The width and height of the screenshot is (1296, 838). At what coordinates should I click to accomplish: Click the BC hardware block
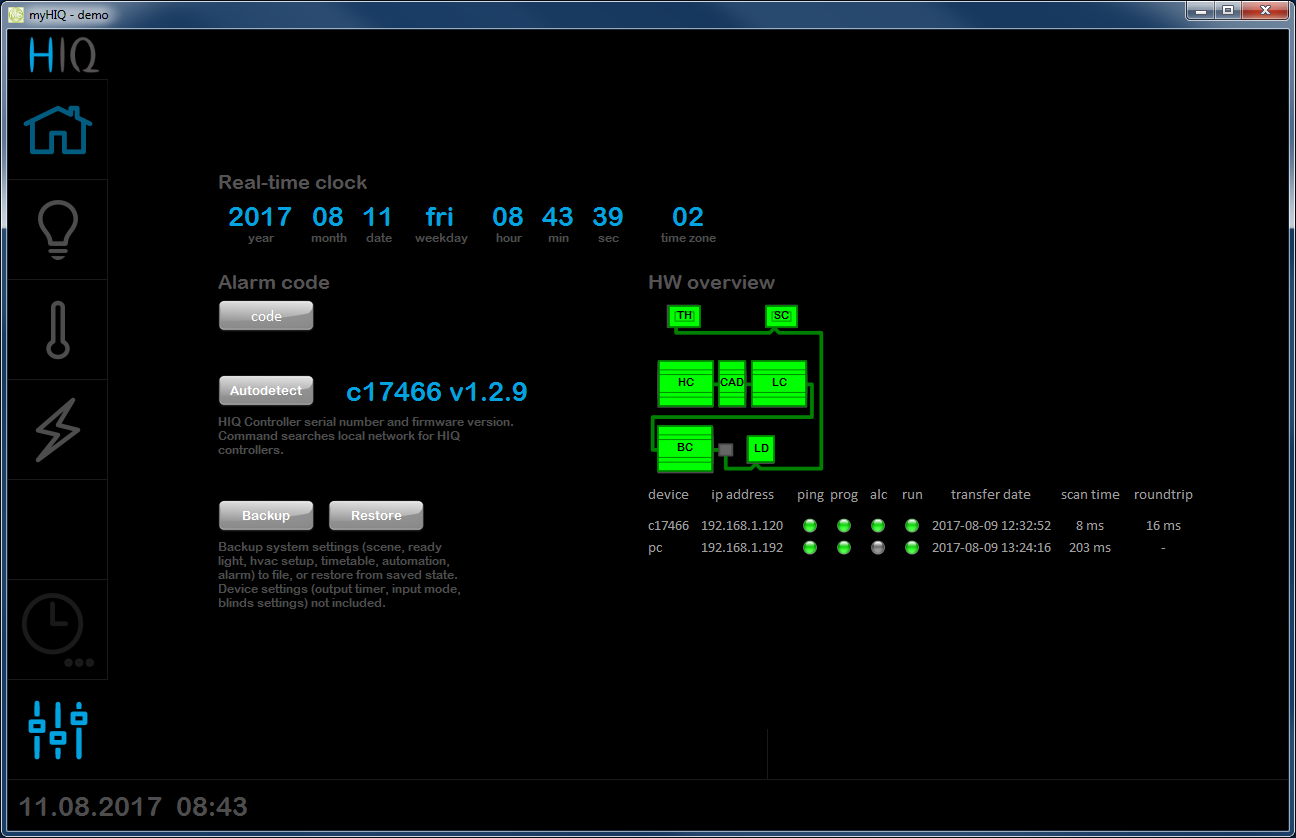685,448
